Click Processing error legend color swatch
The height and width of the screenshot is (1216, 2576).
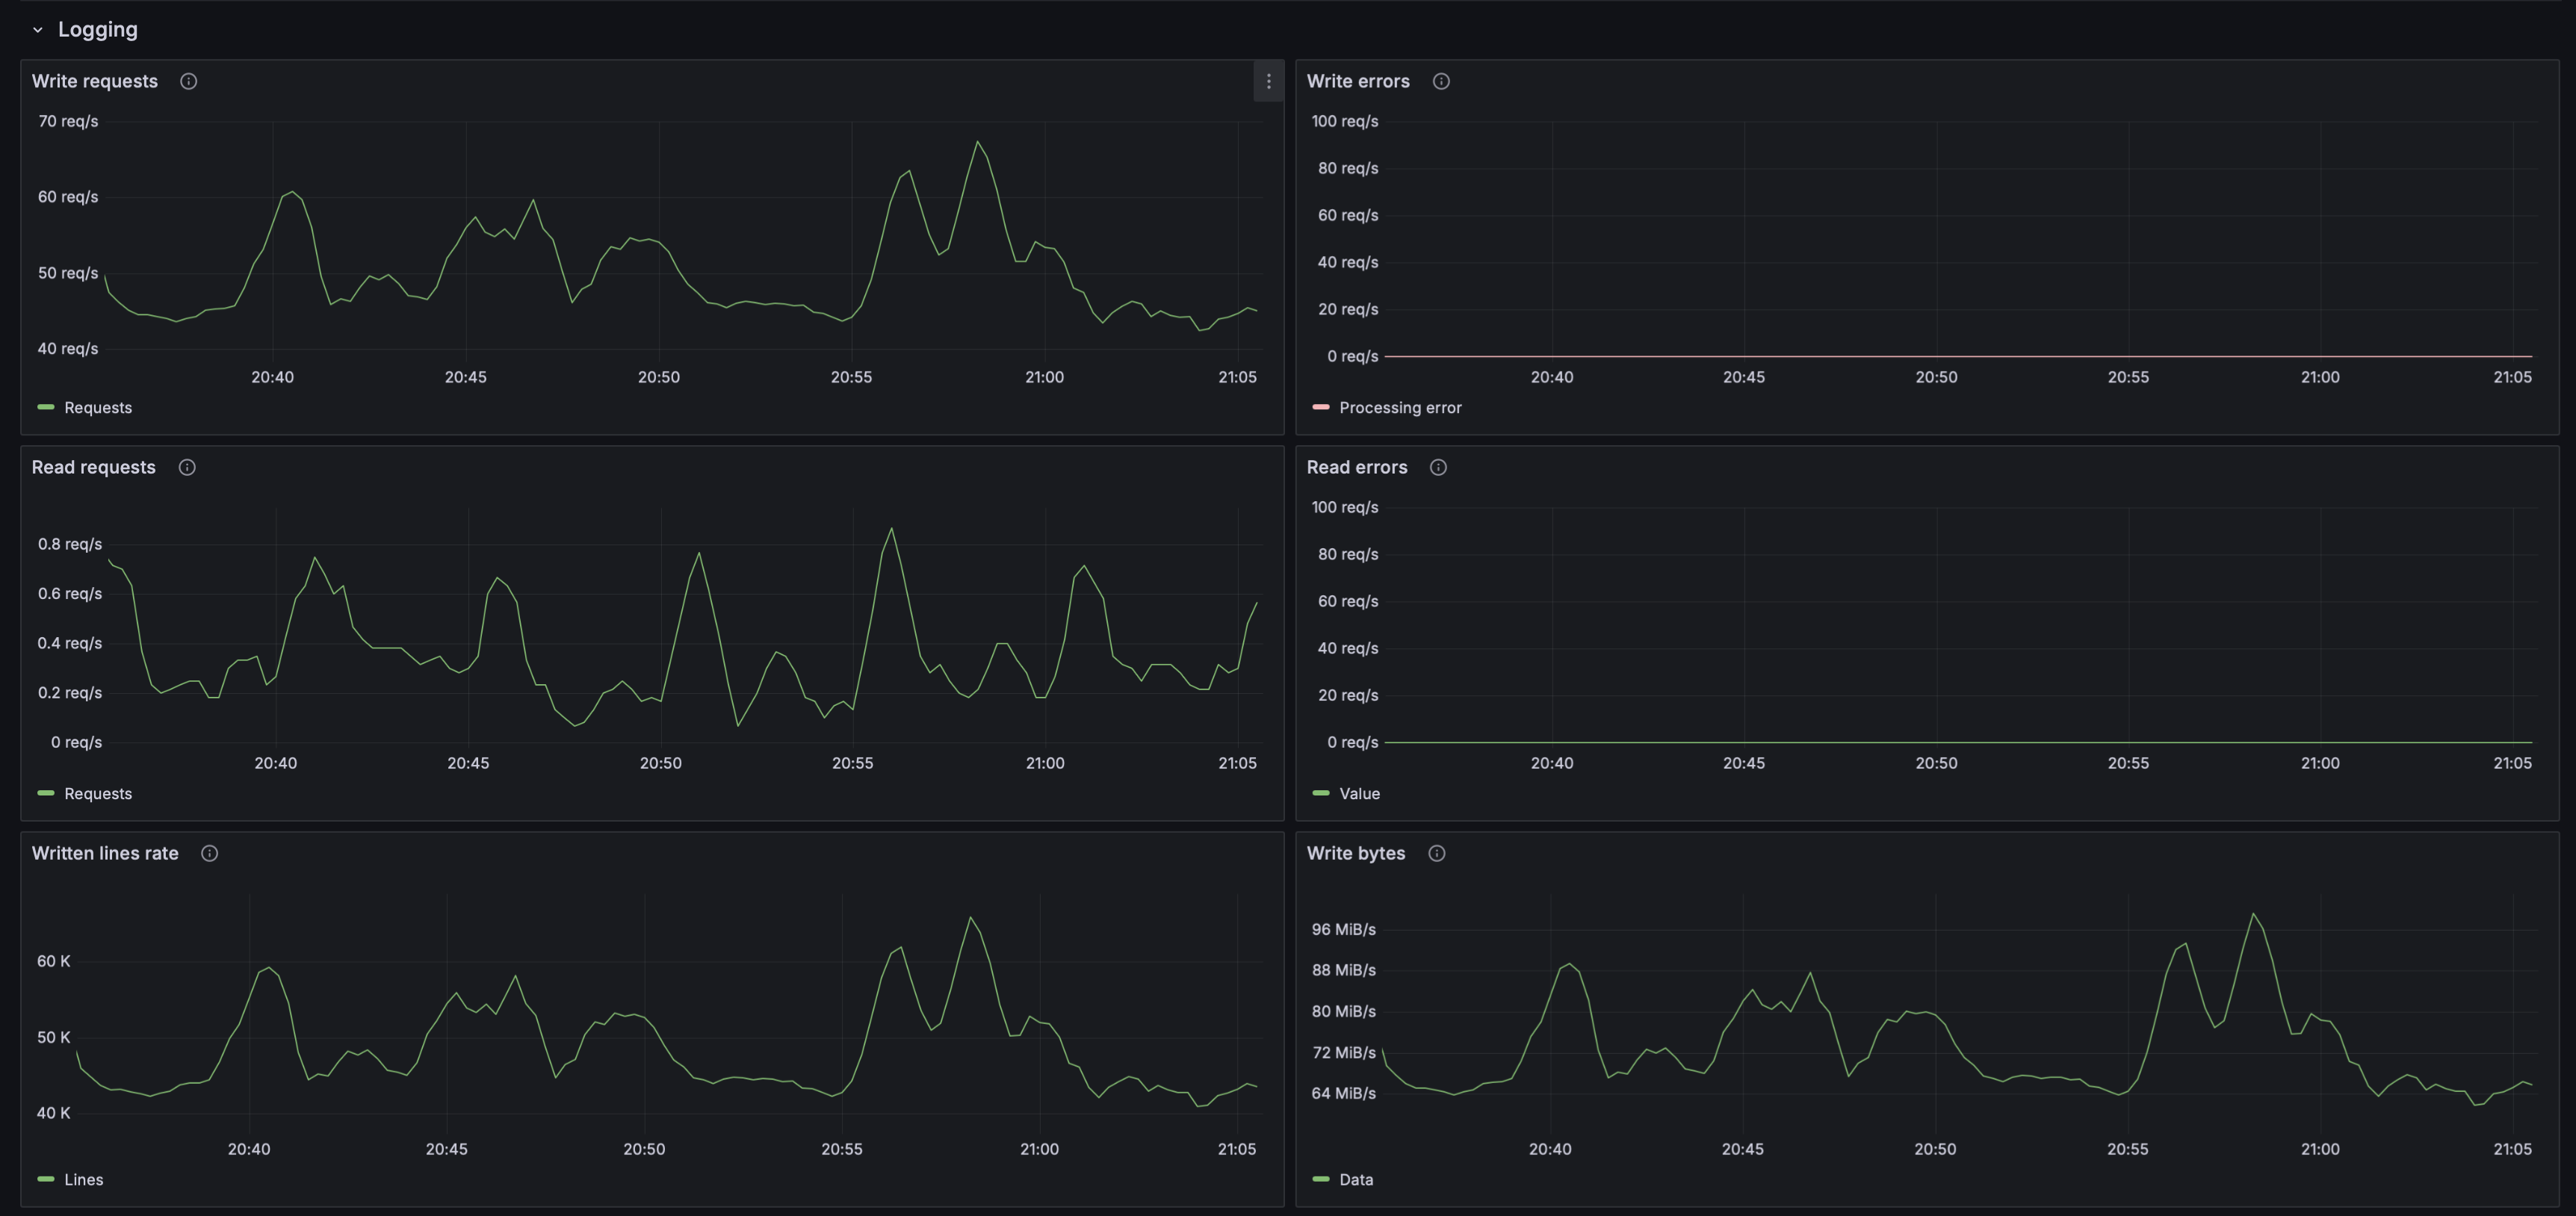point(1321,407)
